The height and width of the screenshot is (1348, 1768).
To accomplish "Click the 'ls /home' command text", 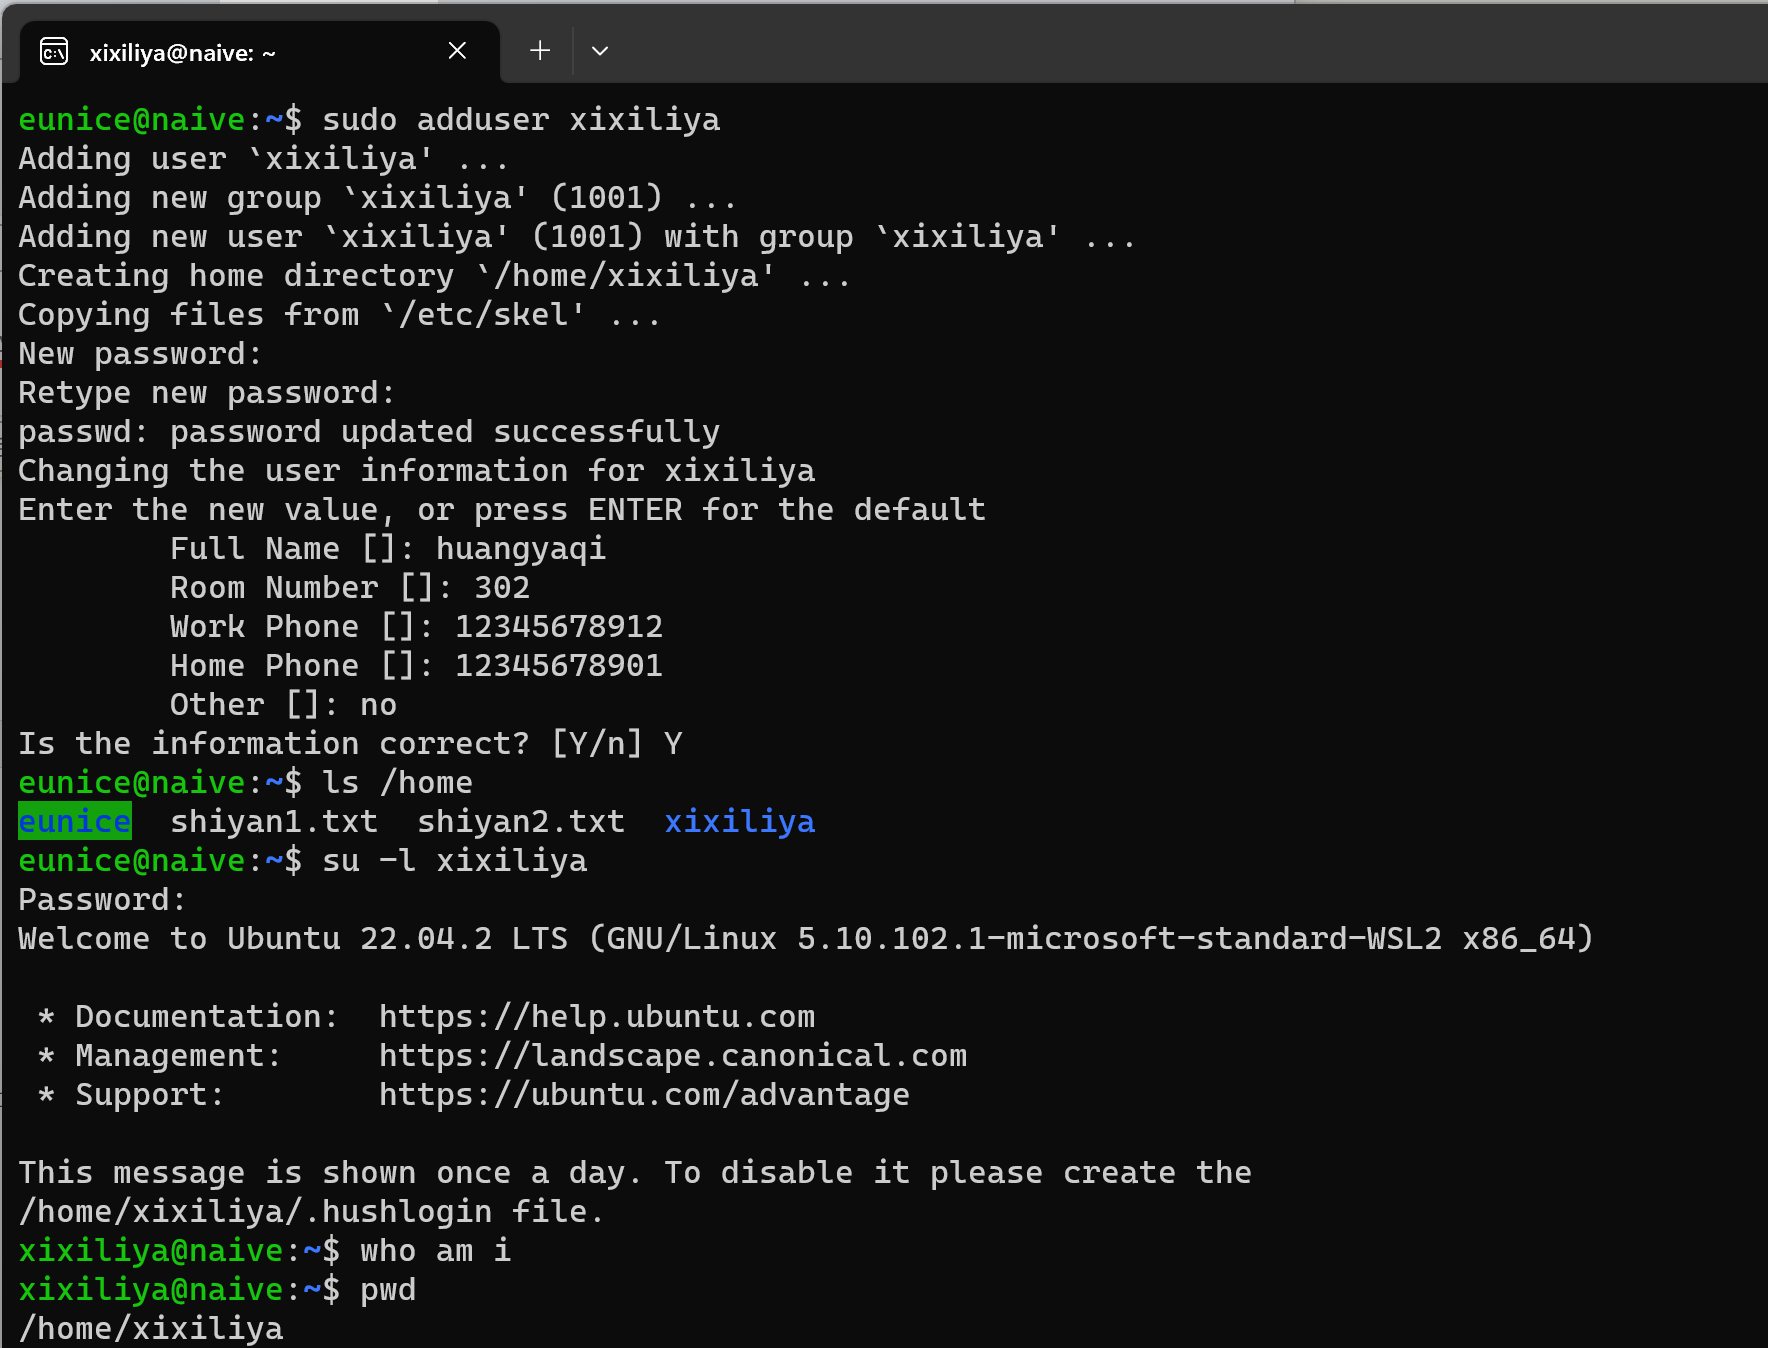I will 397,782.
